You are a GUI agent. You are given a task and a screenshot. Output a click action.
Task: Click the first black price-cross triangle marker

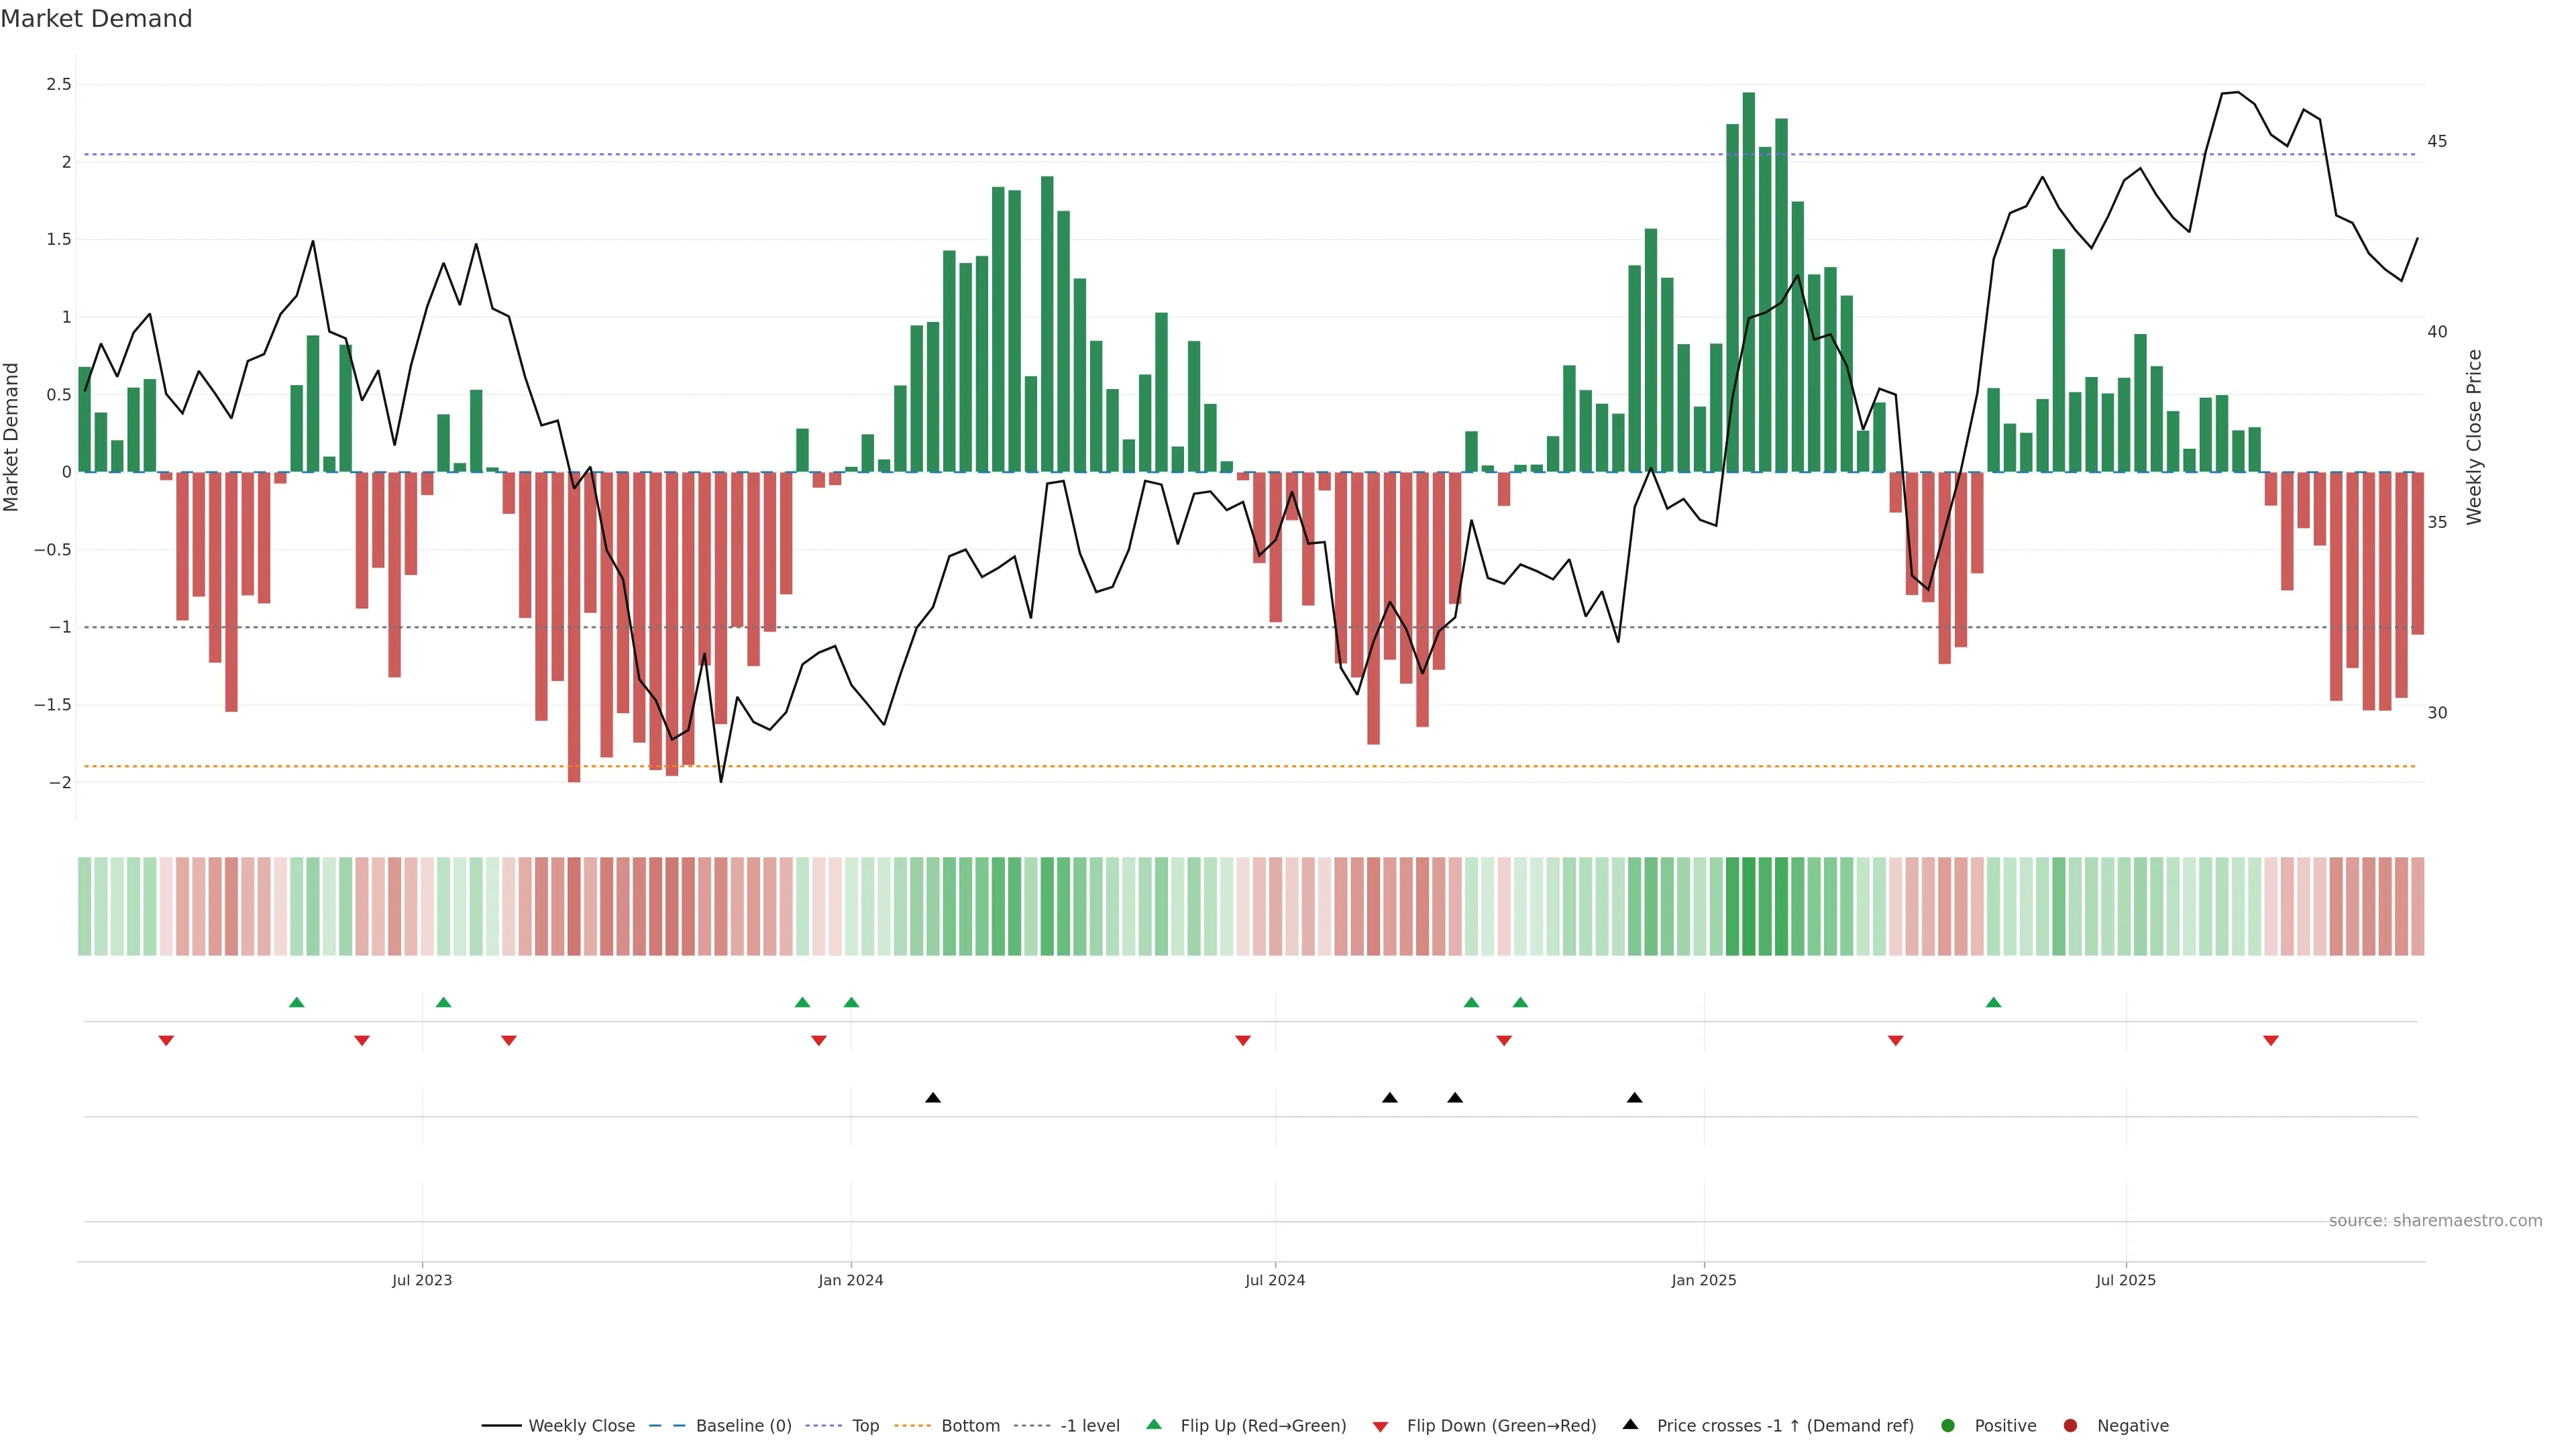coord(933,1098)
